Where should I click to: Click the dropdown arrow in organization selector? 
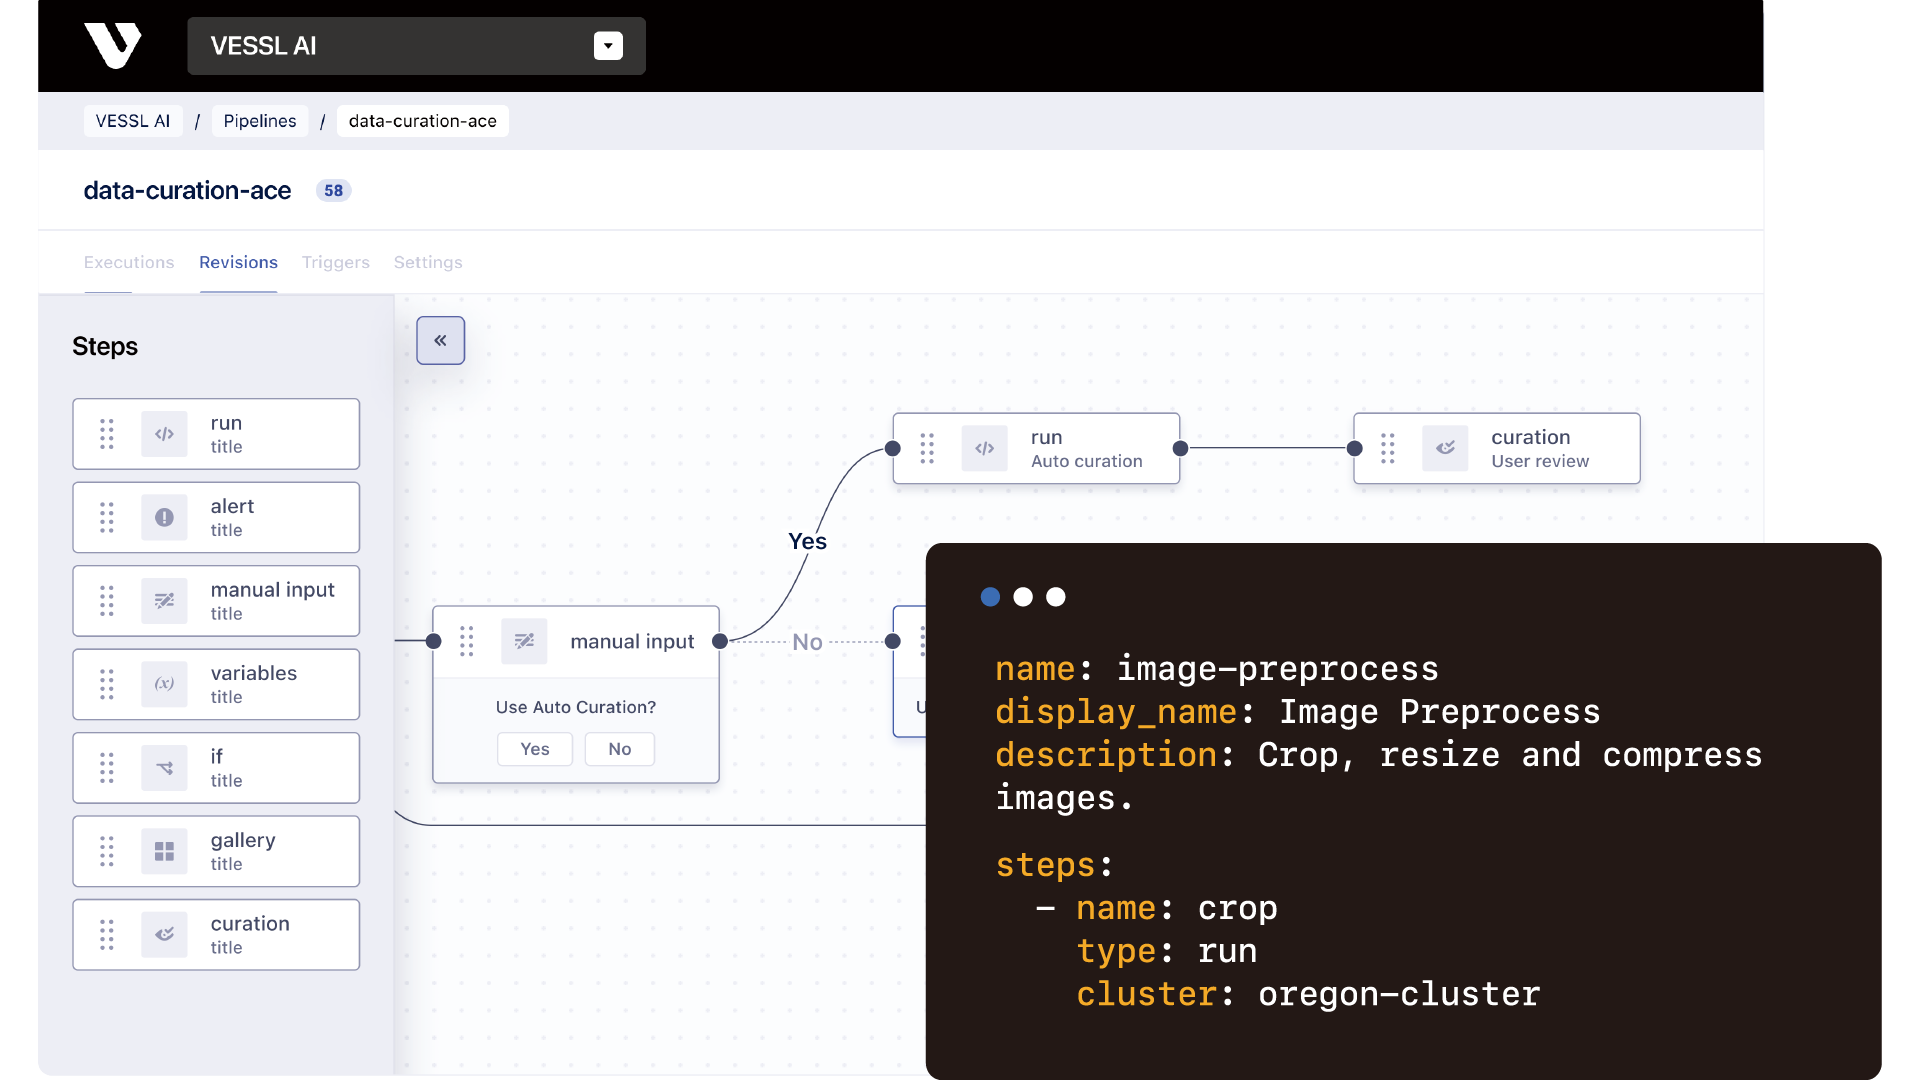tap(608, 46)
